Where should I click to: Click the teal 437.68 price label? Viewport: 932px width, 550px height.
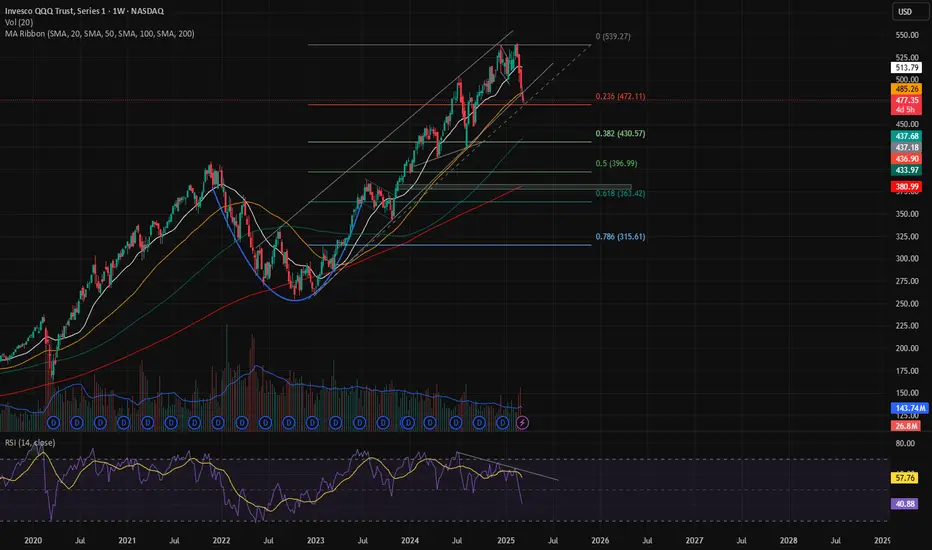906,136
